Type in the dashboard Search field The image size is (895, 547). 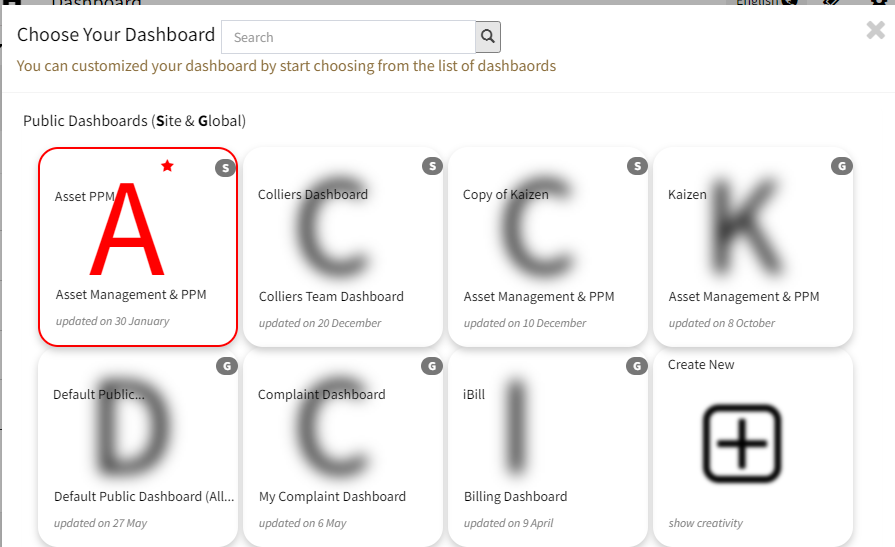click(348, 37)
